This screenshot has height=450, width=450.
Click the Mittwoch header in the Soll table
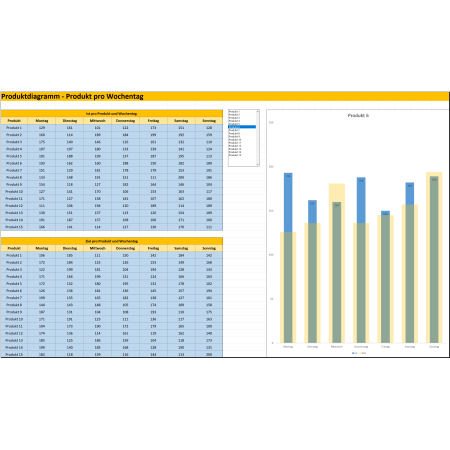(98, 248)
